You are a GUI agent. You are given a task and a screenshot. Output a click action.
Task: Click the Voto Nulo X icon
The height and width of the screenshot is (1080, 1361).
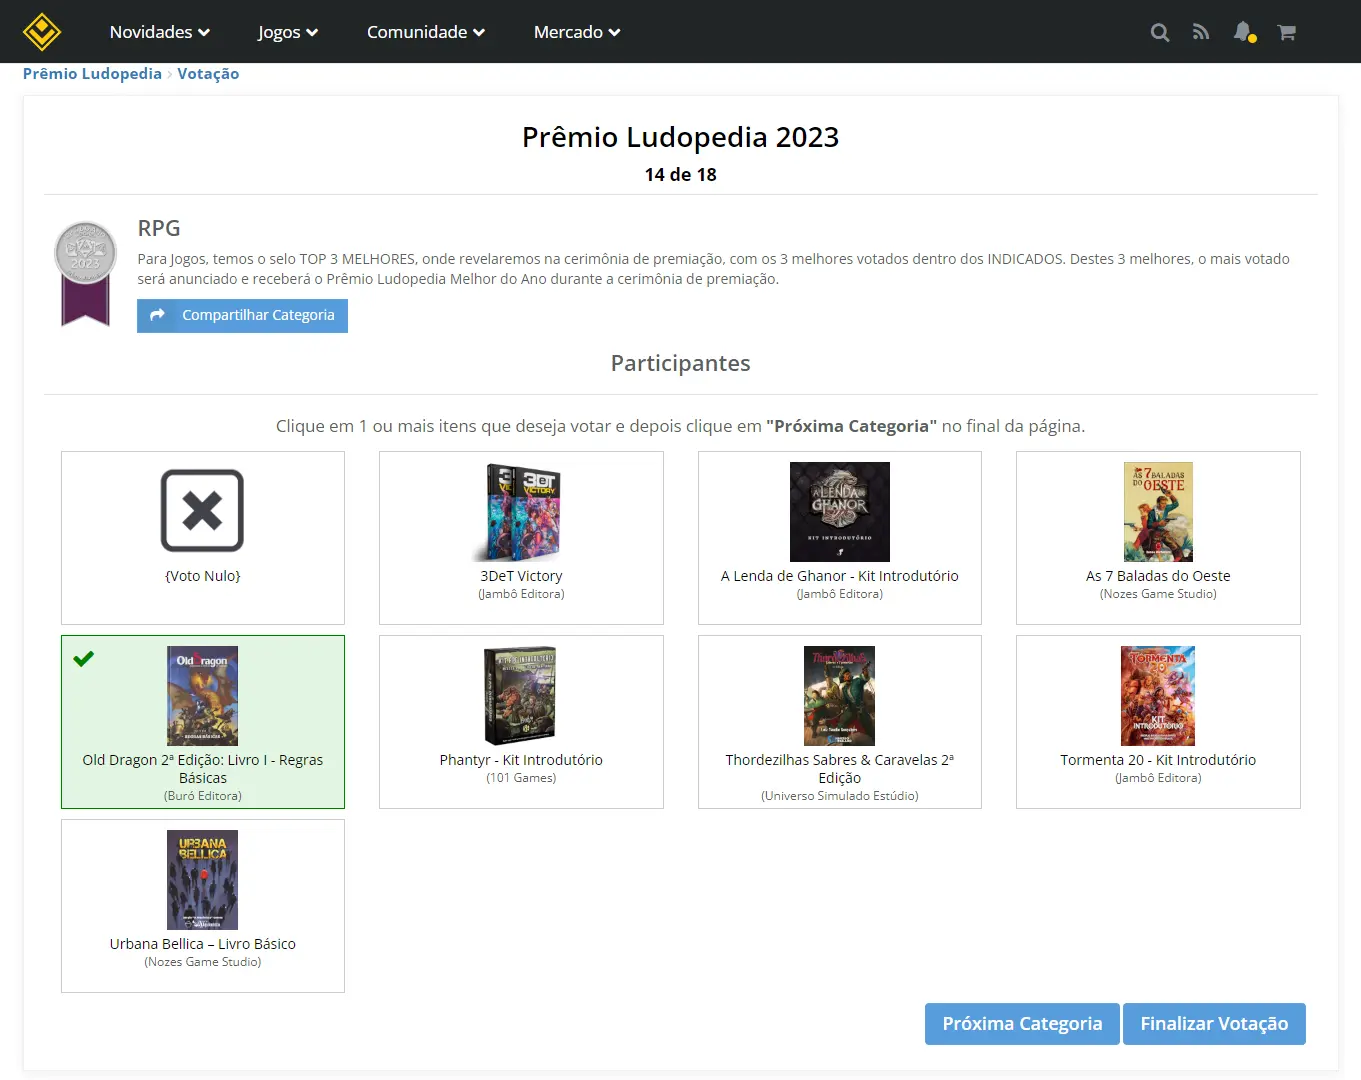(x=202, y=510)
